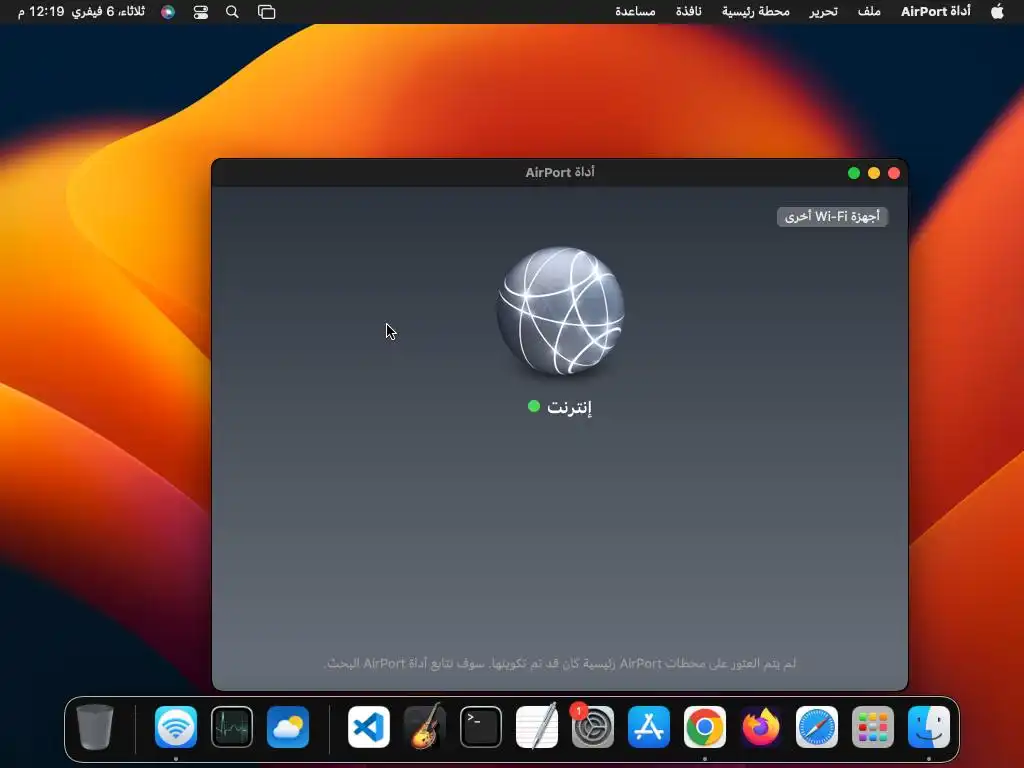Open the Apple menu
The width and height of the screenshot is (1024, 768).
997,12
